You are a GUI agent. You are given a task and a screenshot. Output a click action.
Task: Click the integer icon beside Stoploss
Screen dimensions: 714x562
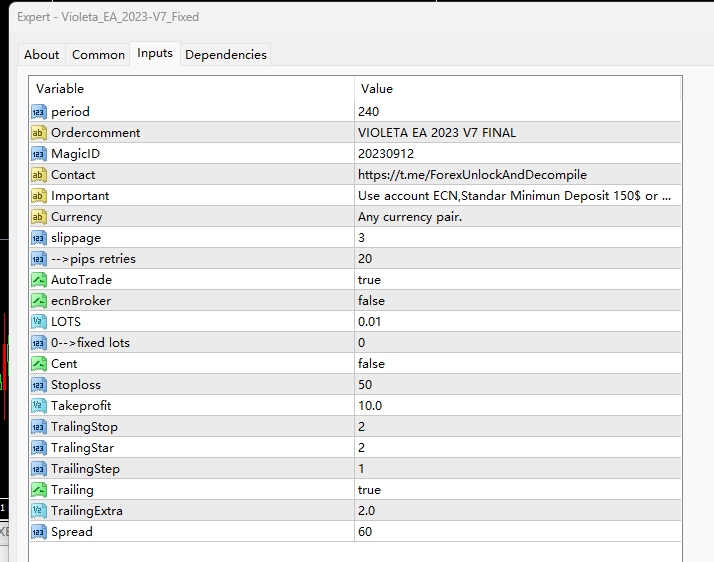coord(39,385)
